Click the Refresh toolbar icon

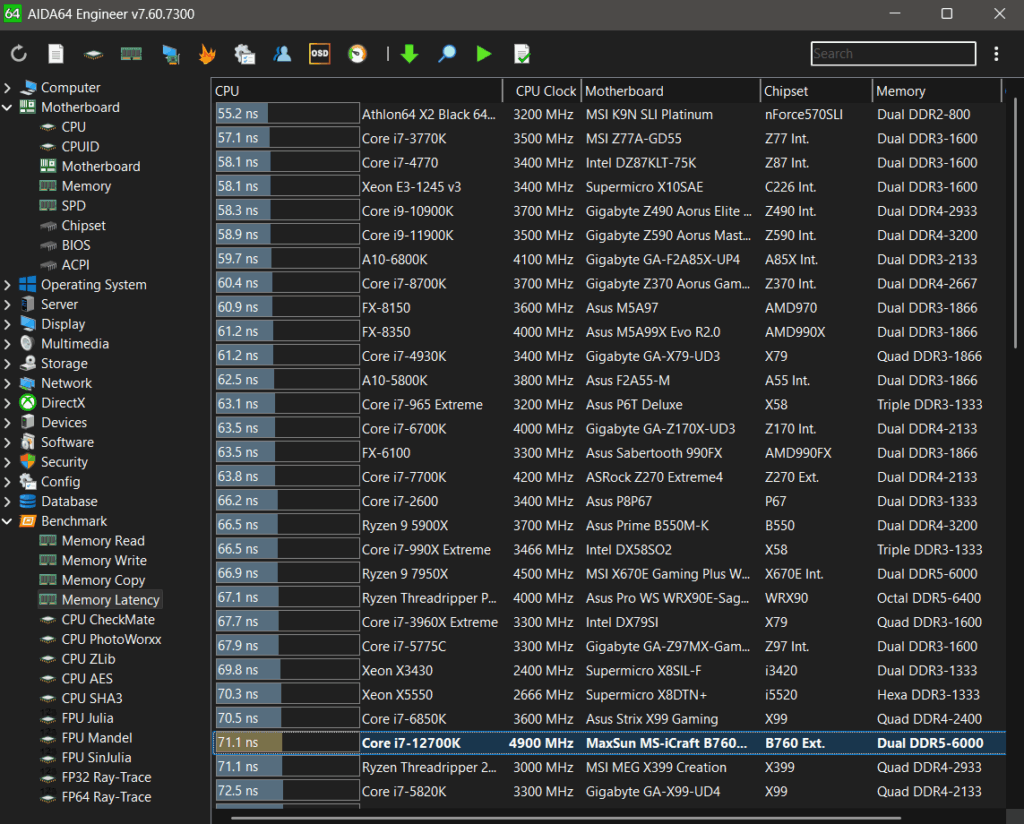point(19,54)
